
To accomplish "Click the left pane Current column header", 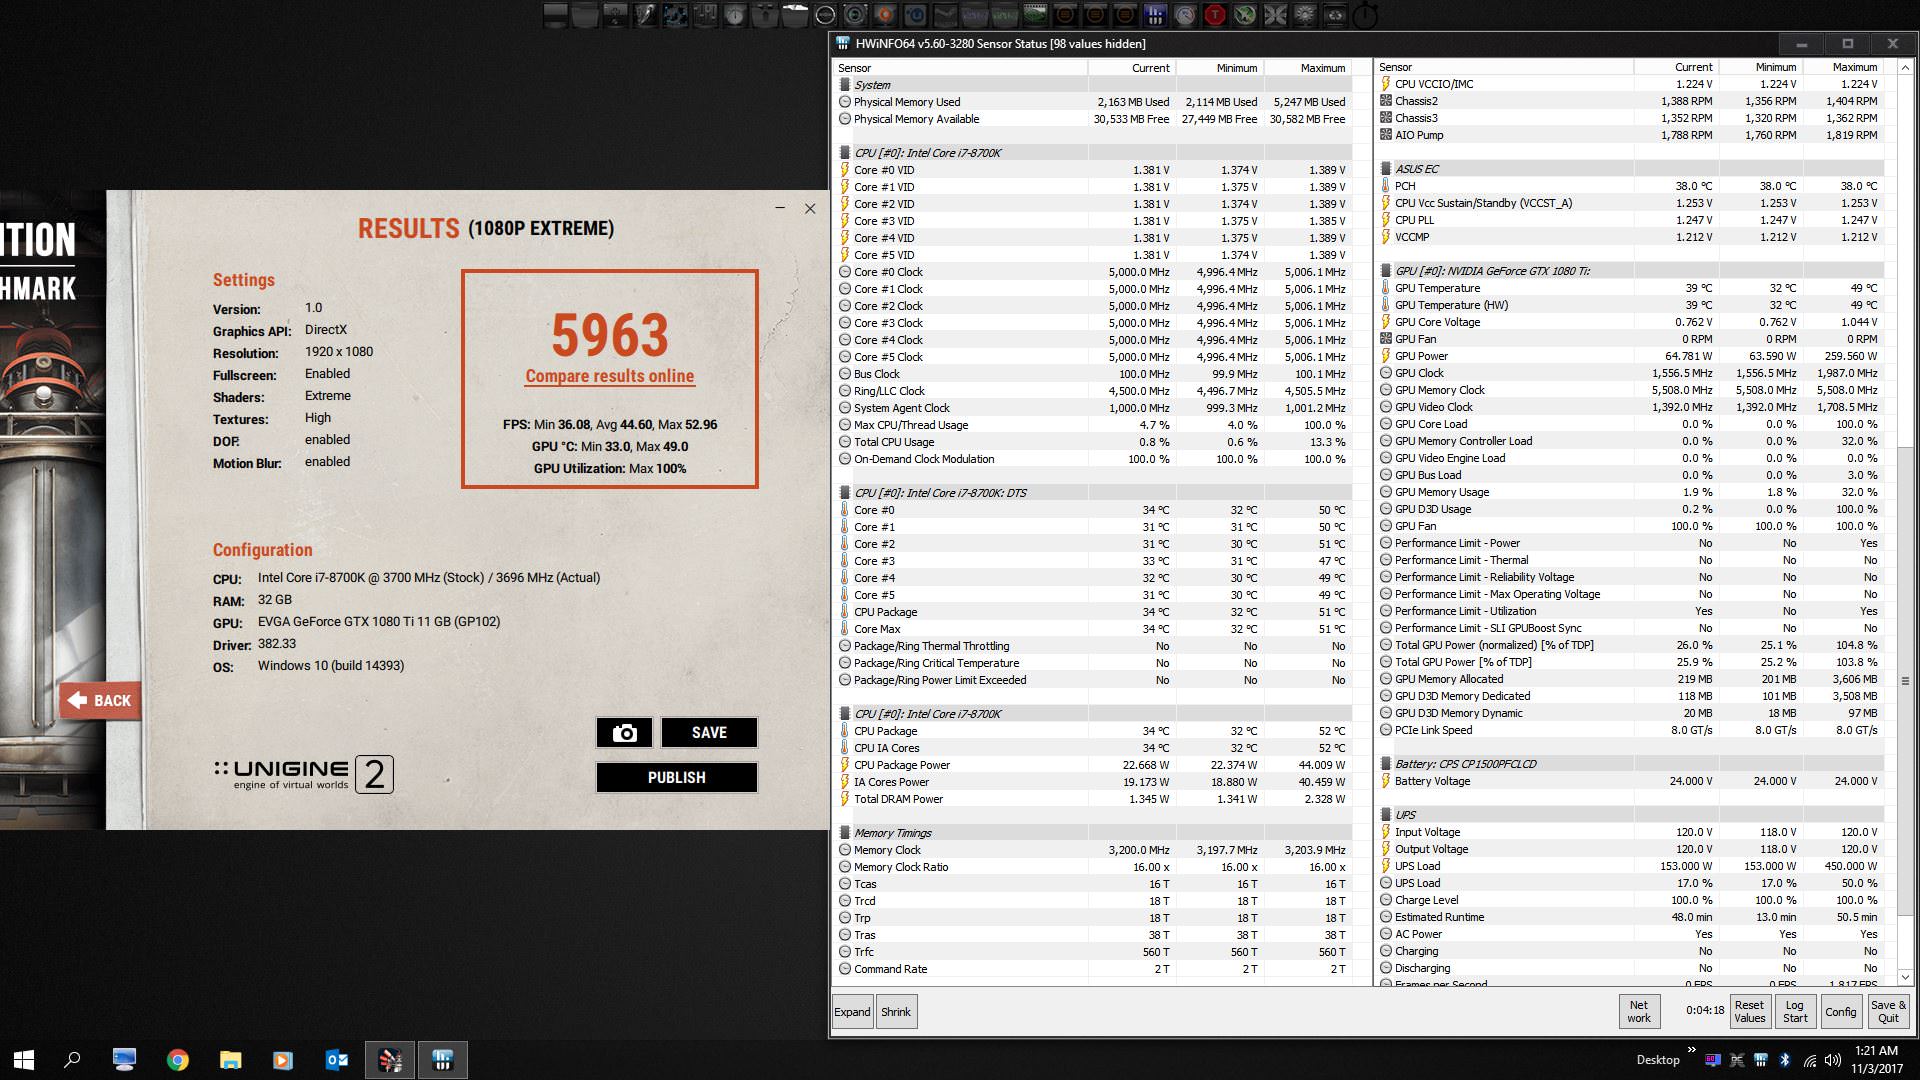I will (1131, 68).
